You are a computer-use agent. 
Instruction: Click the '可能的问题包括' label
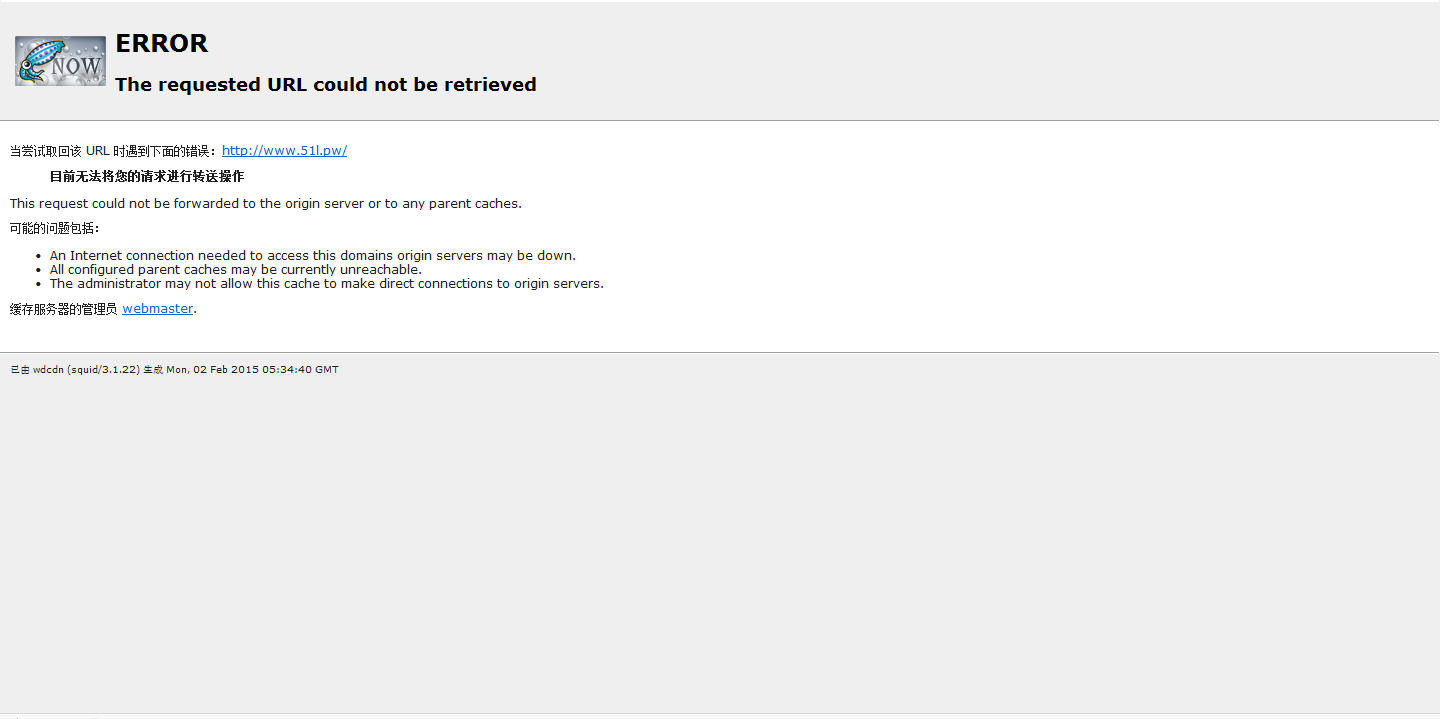[x=55, y=229]
